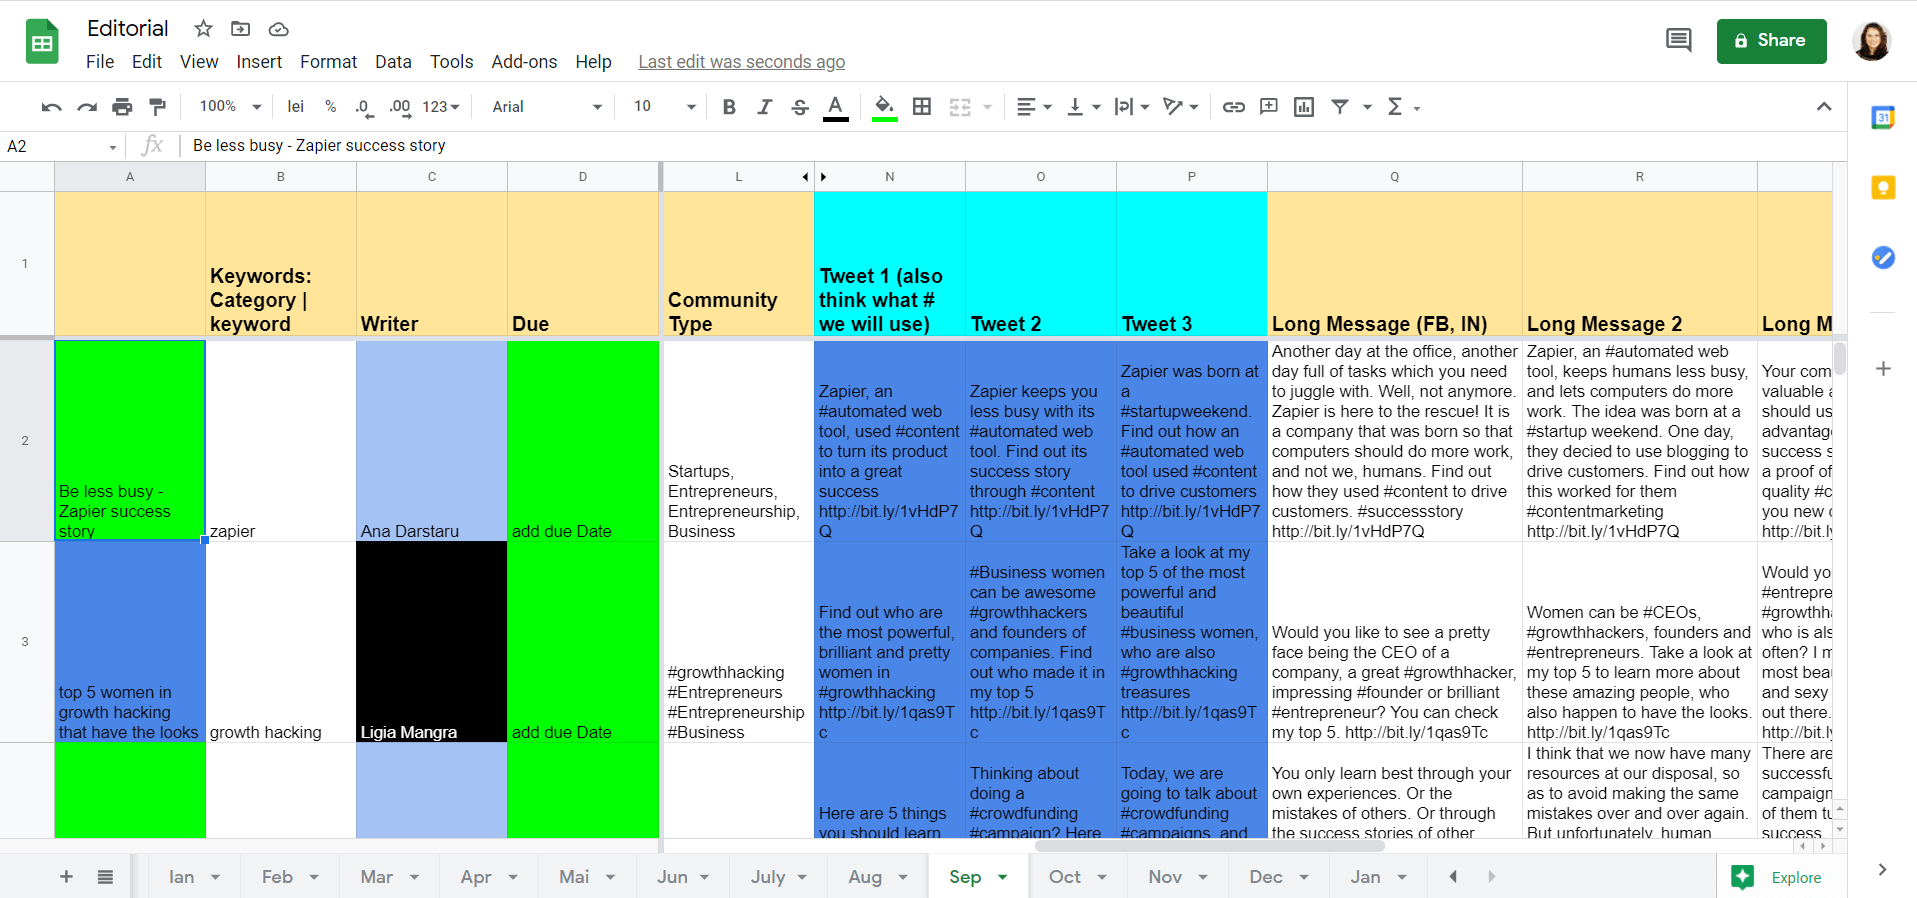This screenshot has width=1917, height=898.
Task: Click the cloud document status icon
Action: (x=279, y=29)
